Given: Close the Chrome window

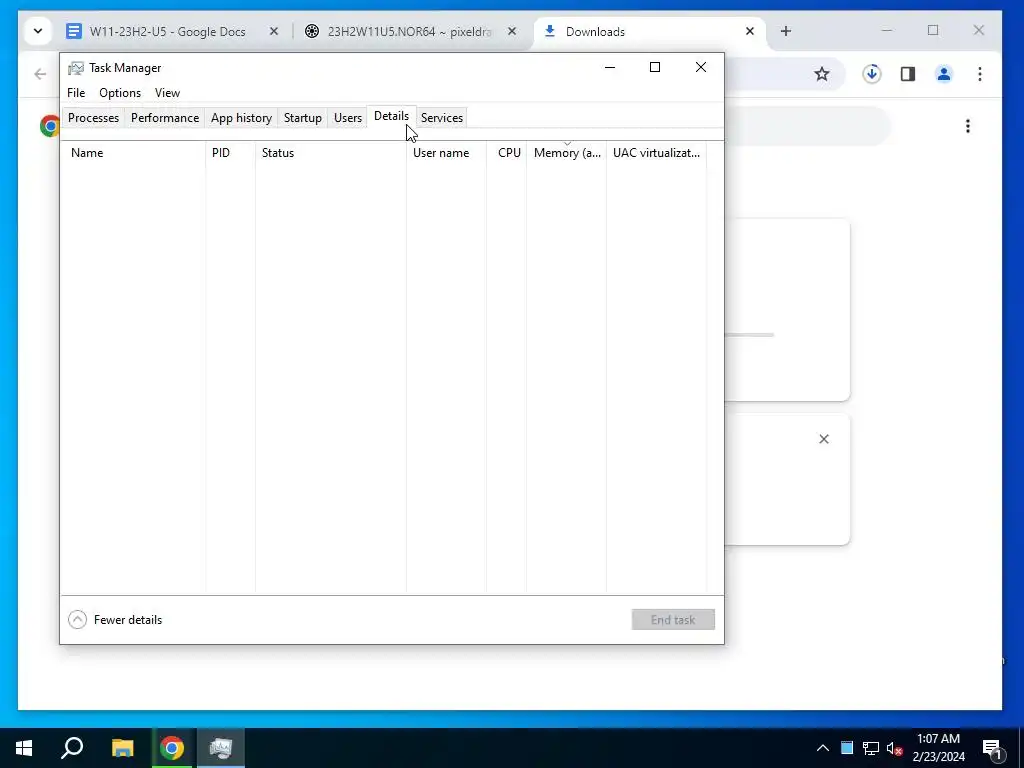Looking at the screenshot, I should click(x=979, y=30).
